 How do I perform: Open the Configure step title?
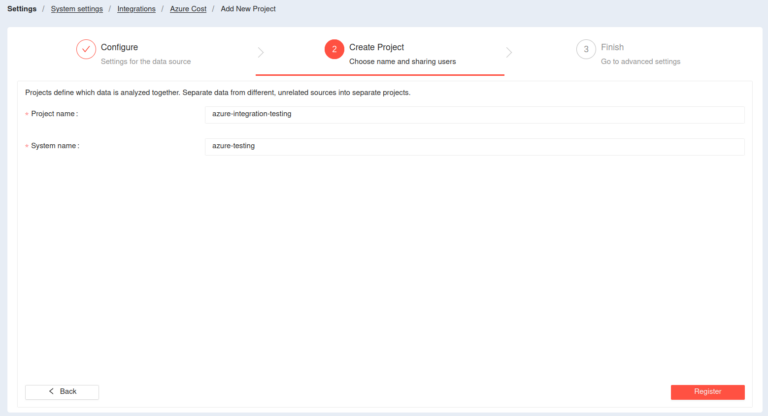click(119, 47)
